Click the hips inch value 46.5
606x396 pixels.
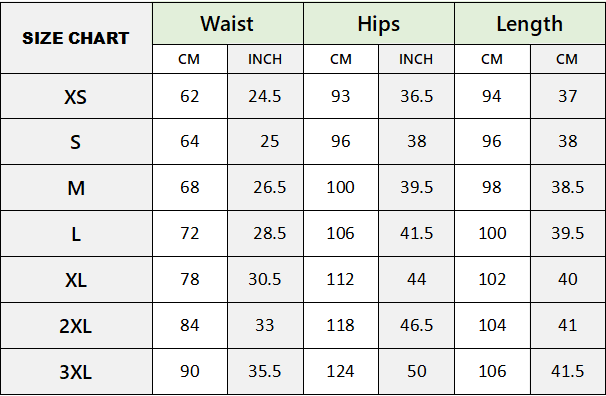(x=416, y=325)
